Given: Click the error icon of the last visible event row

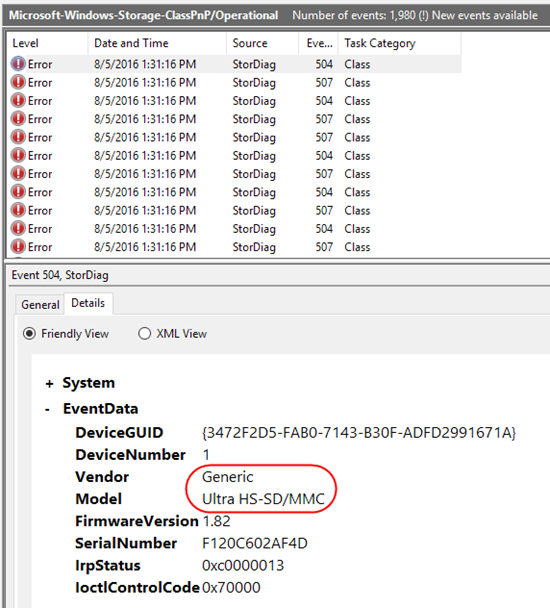Looking at the screenshot, I should [18, 247].
